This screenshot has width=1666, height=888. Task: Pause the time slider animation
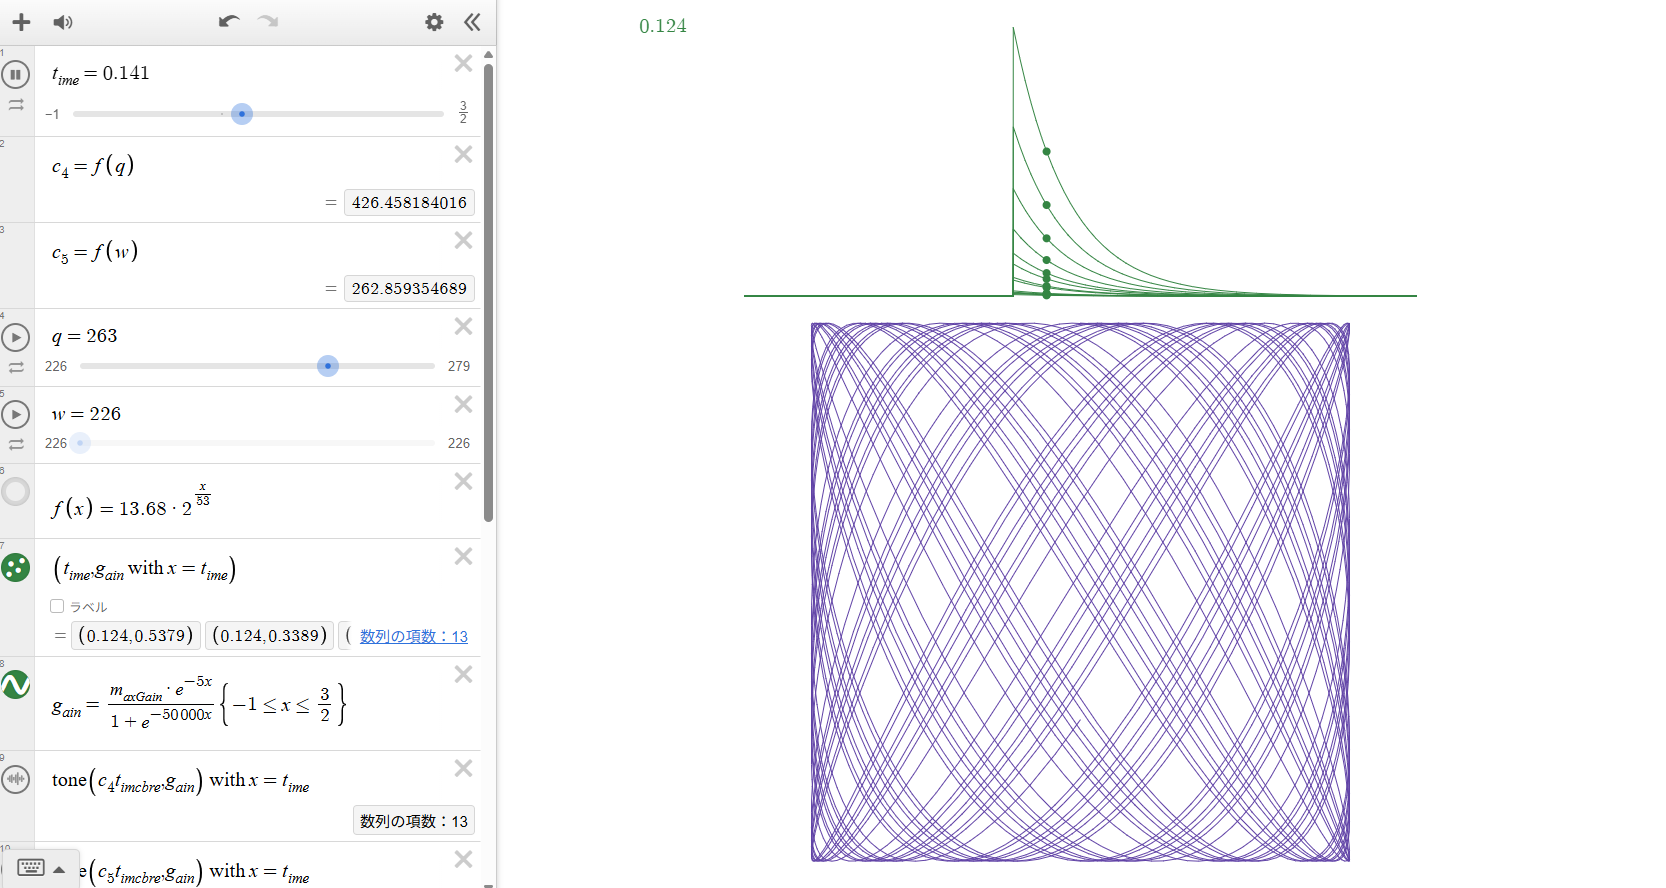point(16,74)
